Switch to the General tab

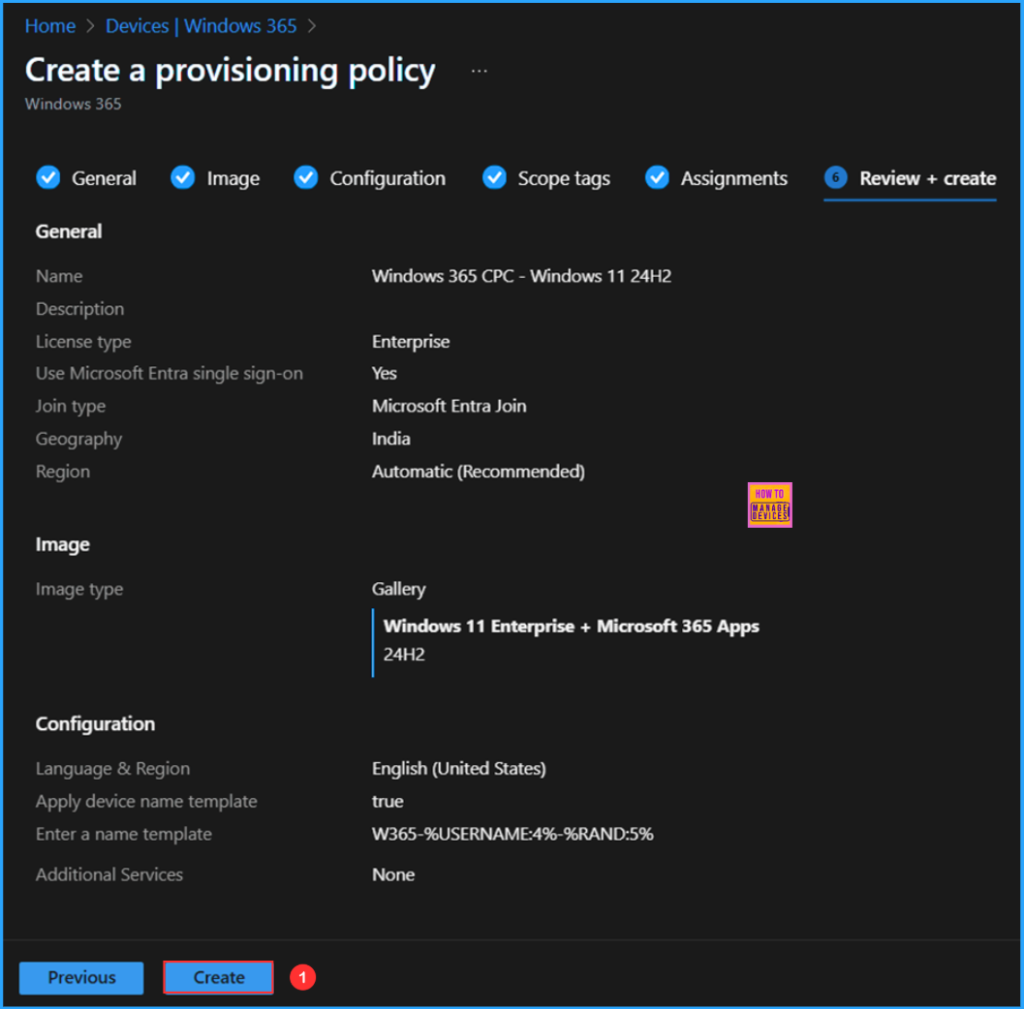pyautogui.click(x=104, y=178)
